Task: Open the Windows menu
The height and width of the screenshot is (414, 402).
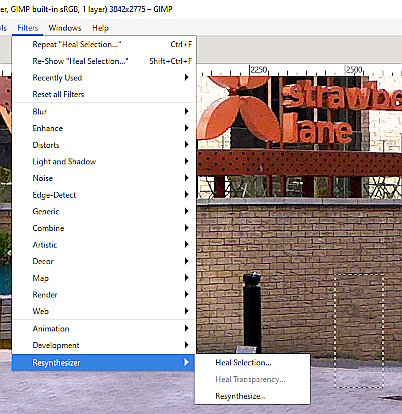Action: click(x=65, y=28)
